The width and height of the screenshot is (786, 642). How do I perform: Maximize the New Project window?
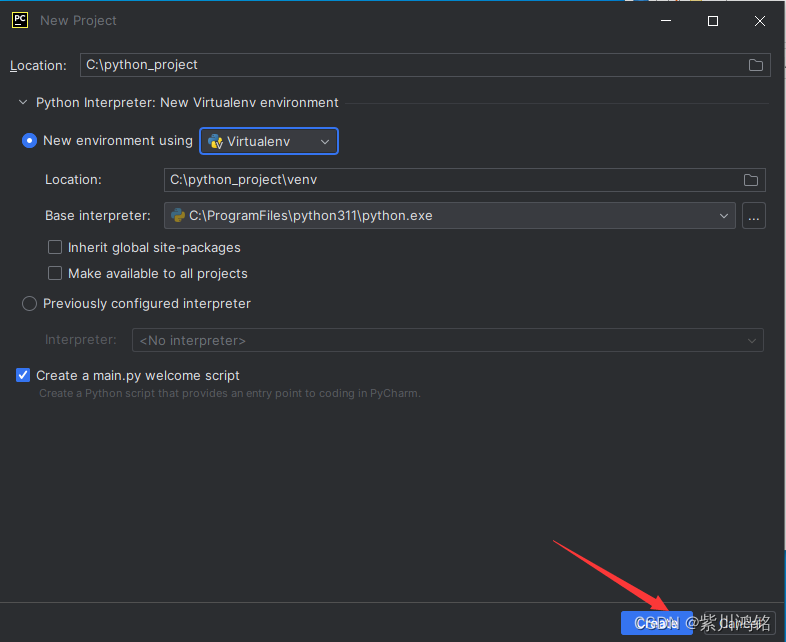click(x=712, y=21)
